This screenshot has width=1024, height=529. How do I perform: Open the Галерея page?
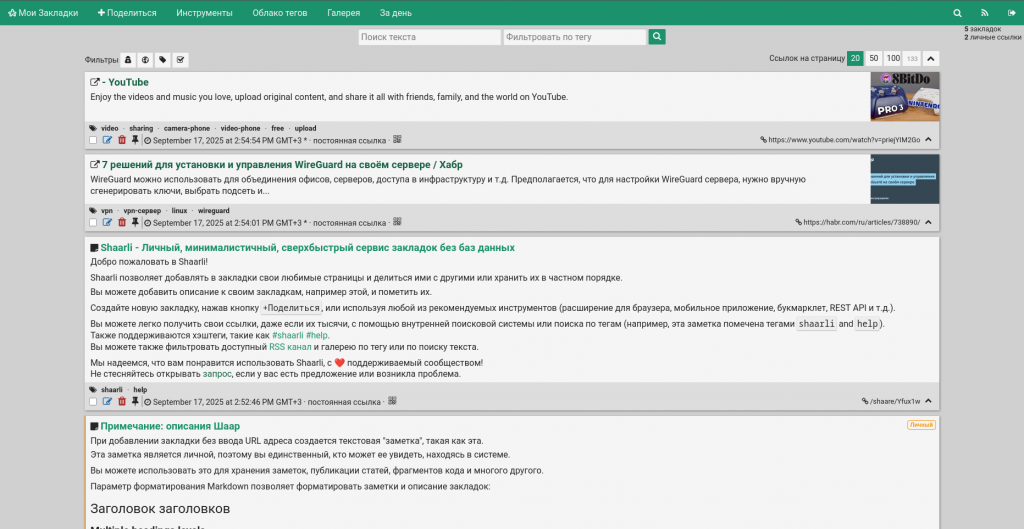pyautogui.click(x=344, y=13)
